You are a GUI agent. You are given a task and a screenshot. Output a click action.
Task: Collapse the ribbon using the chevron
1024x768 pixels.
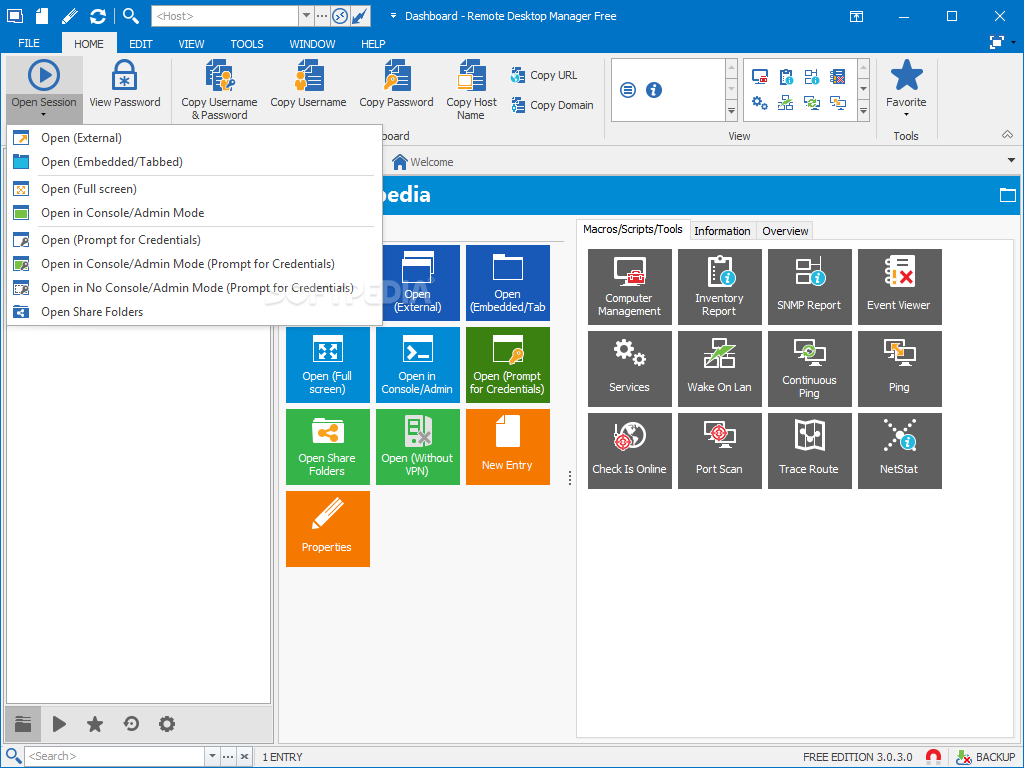[1008, 135]
